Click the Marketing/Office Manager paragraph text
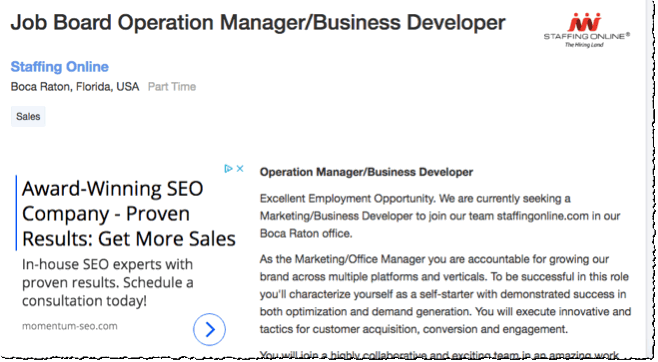The height and width of the screenshot is (362, 658). click(x=445, y=294)
